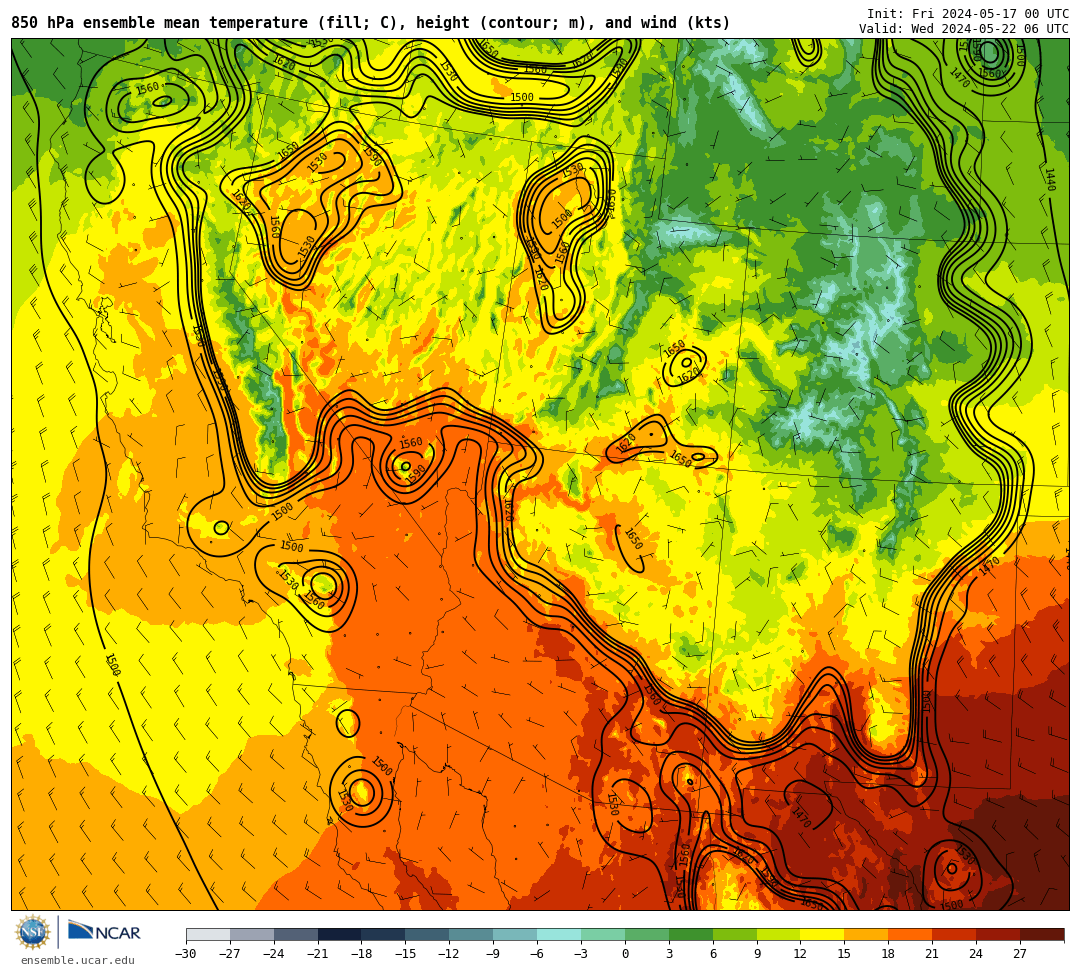The width and height of the screenshot is (1080, 973).
Task: Click the NSF circular logo
Action: pos(33,933)
